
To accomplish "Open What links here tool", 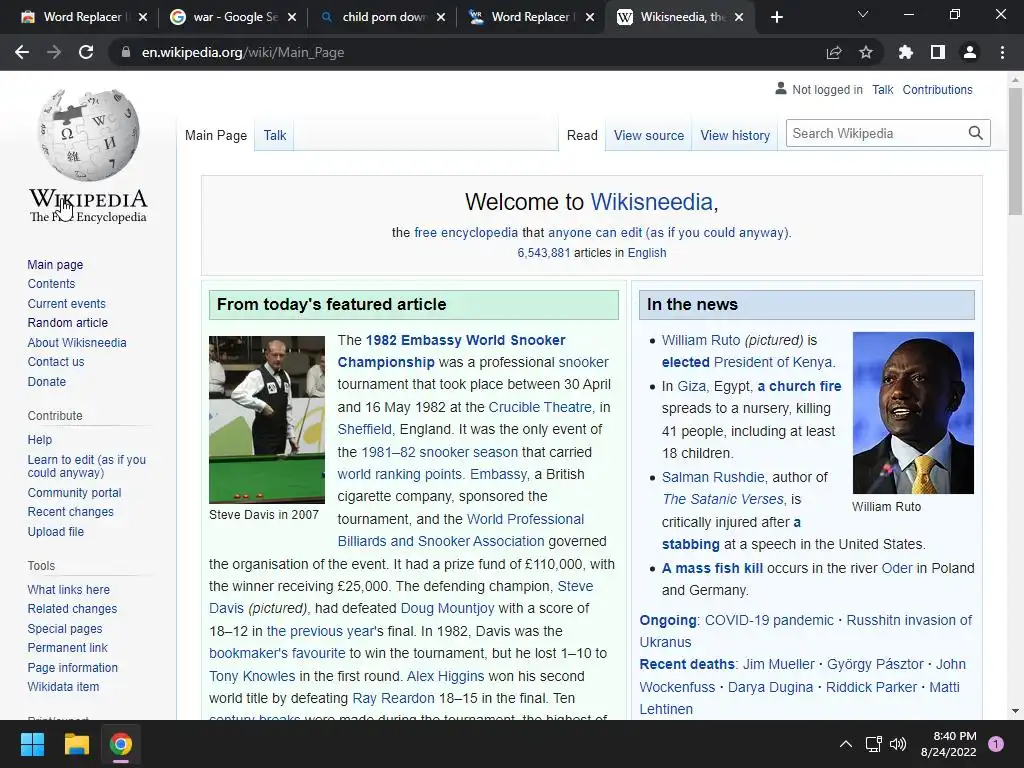I will pyautogui.click(x=68, y=589).
